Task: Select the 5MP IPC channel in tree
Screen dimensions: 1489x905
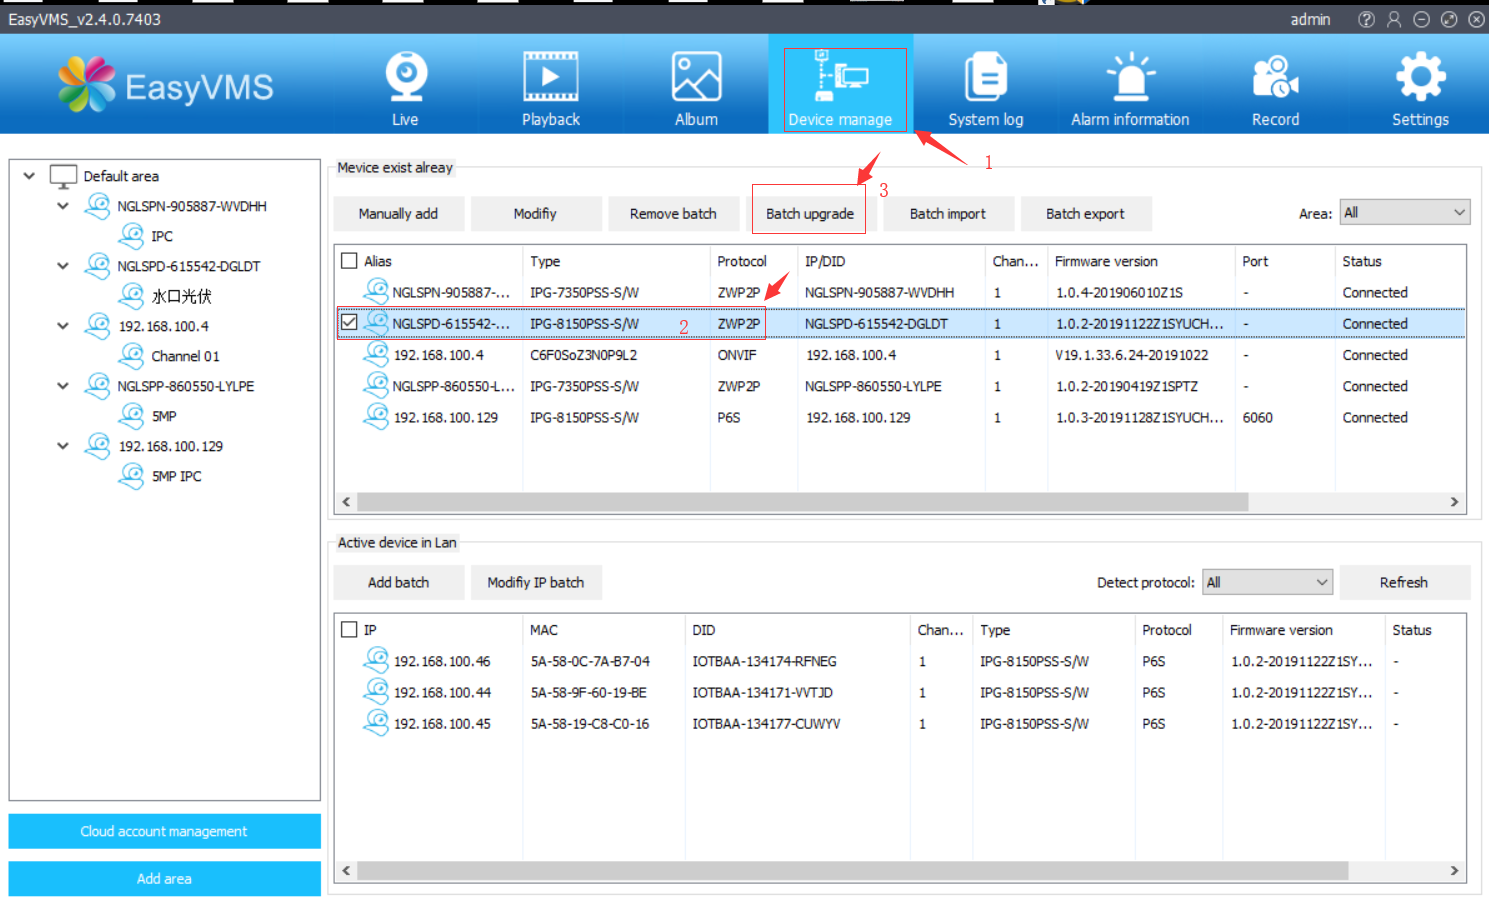Action: tap(176, 476)
